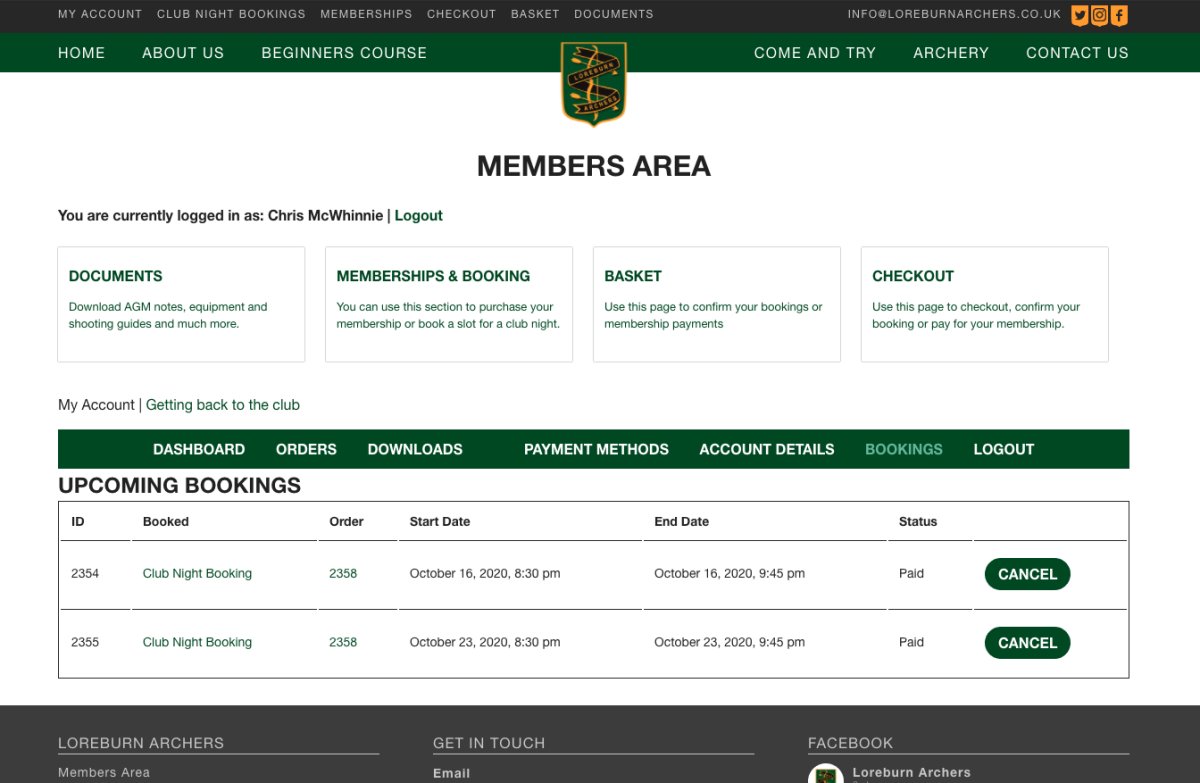Open the Getting back to the club link
The width and height of the screenshot is (1200, 783).
223,405
